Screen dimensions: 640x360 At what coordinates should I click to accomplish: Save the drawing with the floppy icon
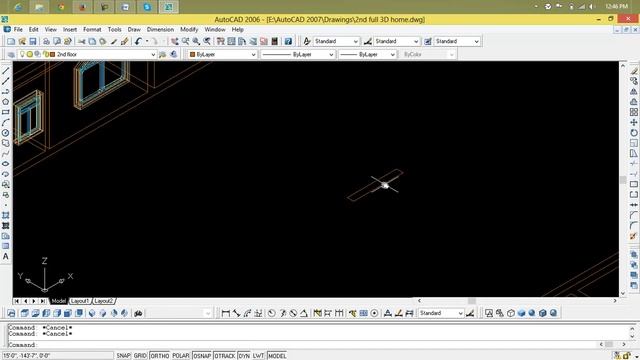[x=33, y=41]
